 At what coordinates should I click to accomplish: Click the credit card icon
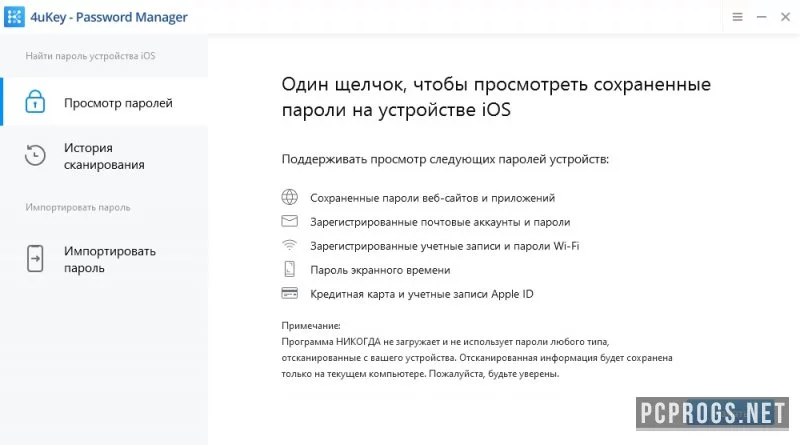(289, 293)
